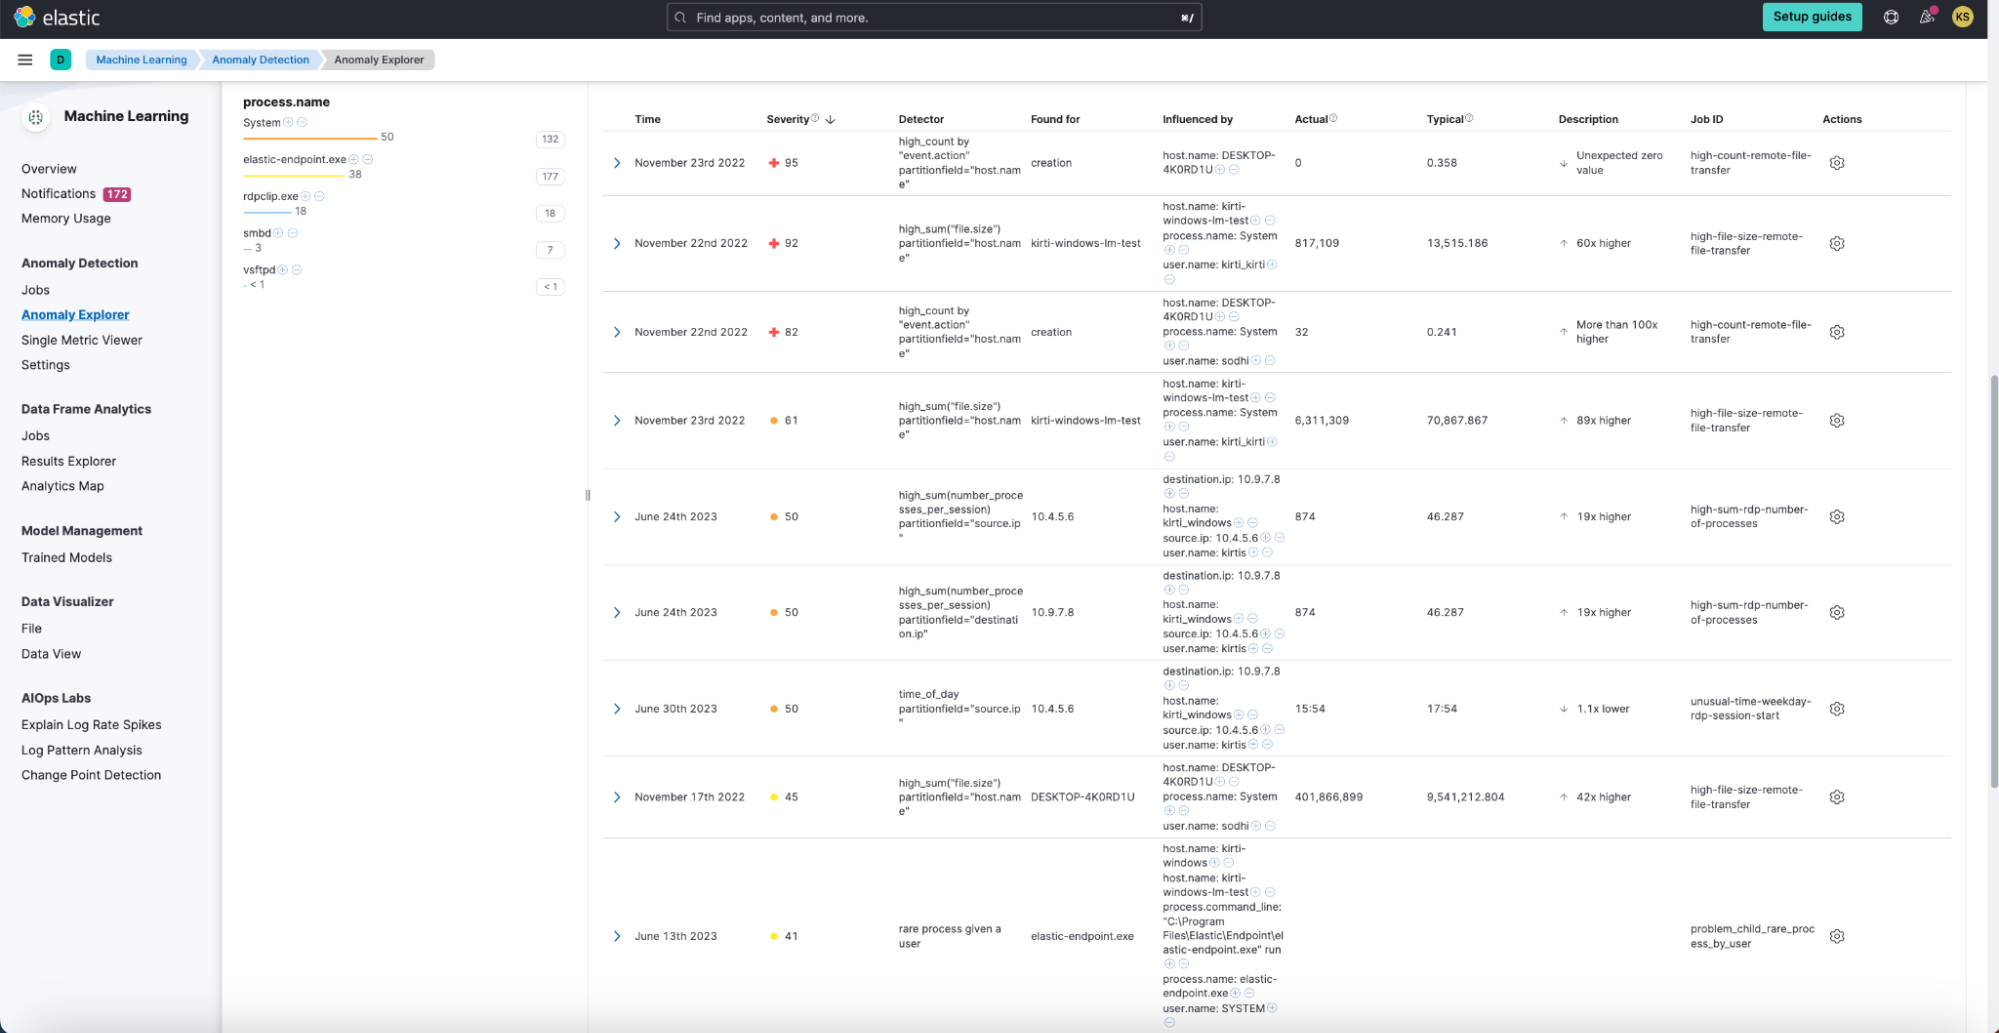
Task: Open Explain Log Rate Spikes
Action: tap(91, 725)
